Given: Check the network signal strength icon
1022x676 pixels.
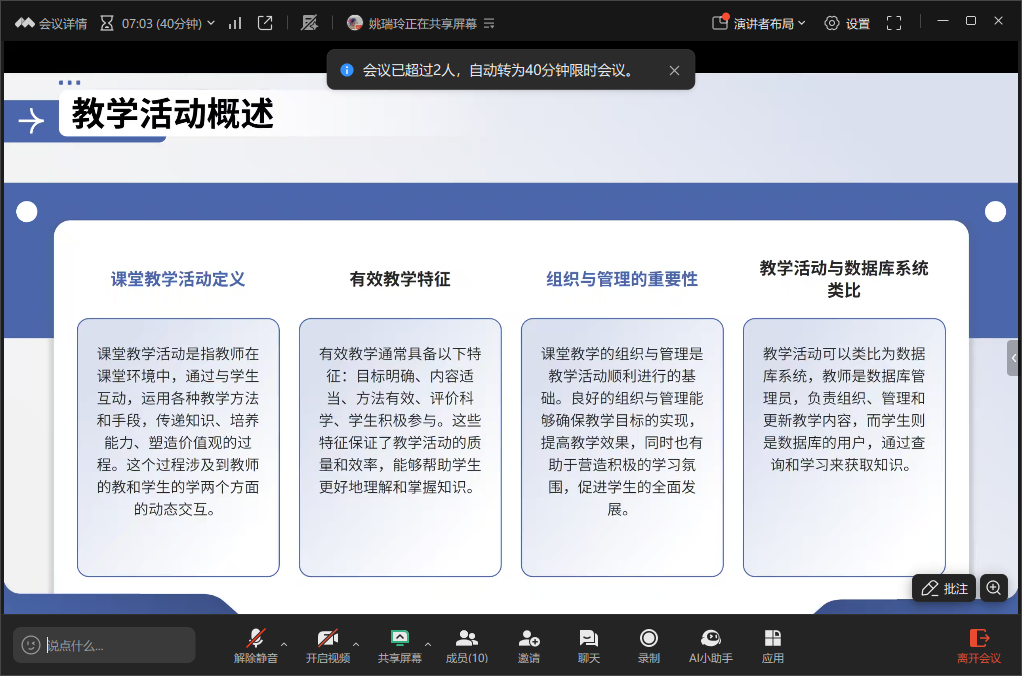Looking at the screenshot, I should click(235, 23).
